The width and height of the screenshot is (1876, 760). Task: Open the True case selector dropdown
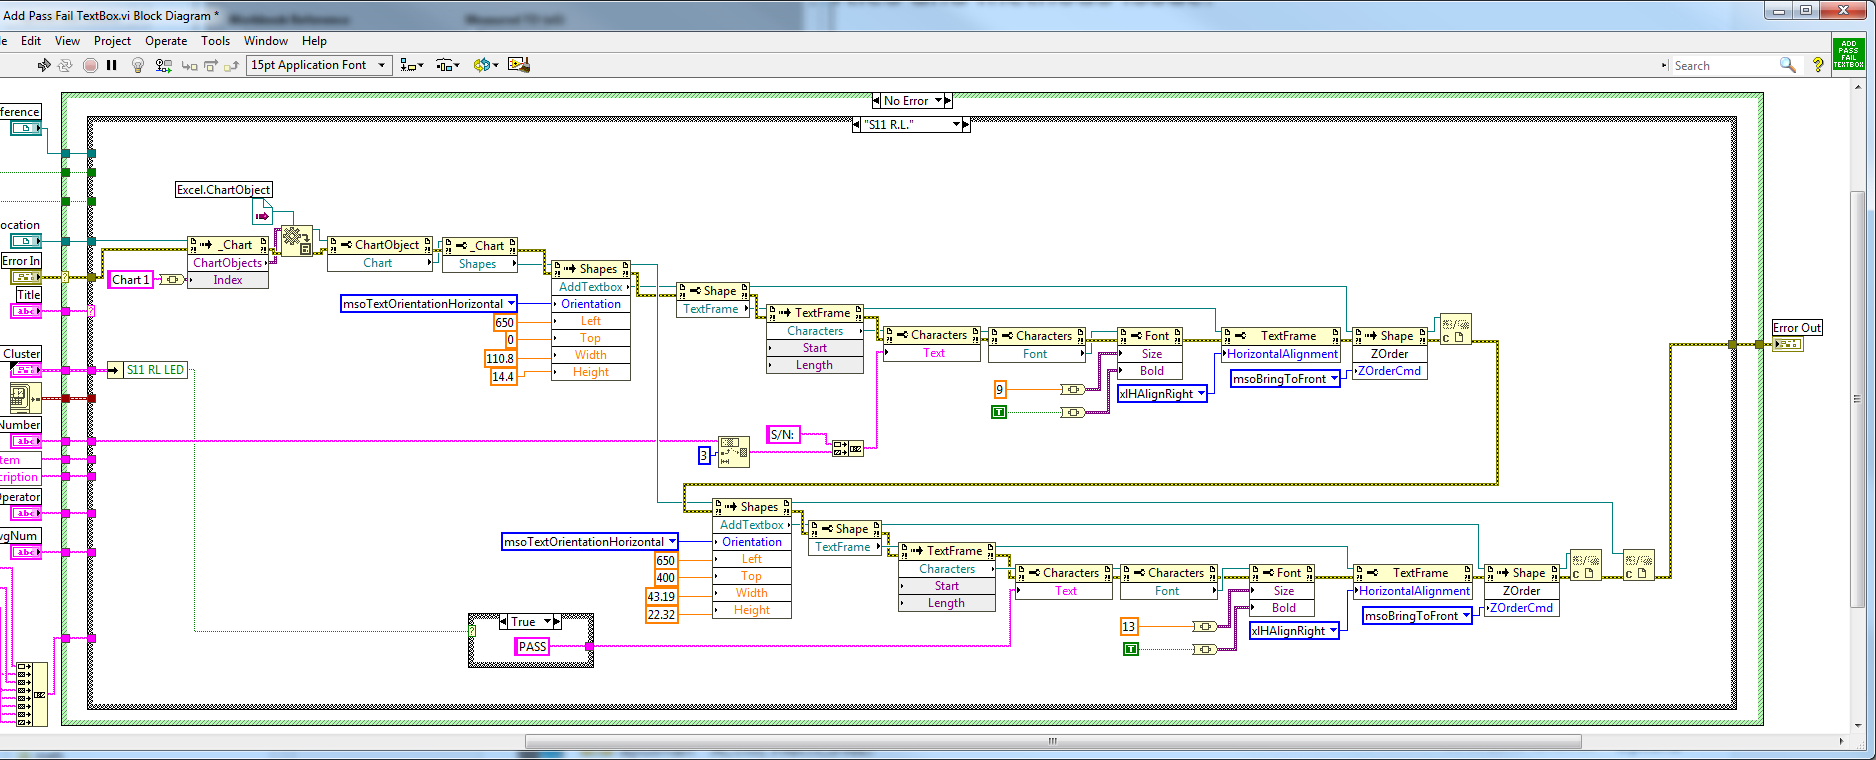click(547, 622)
